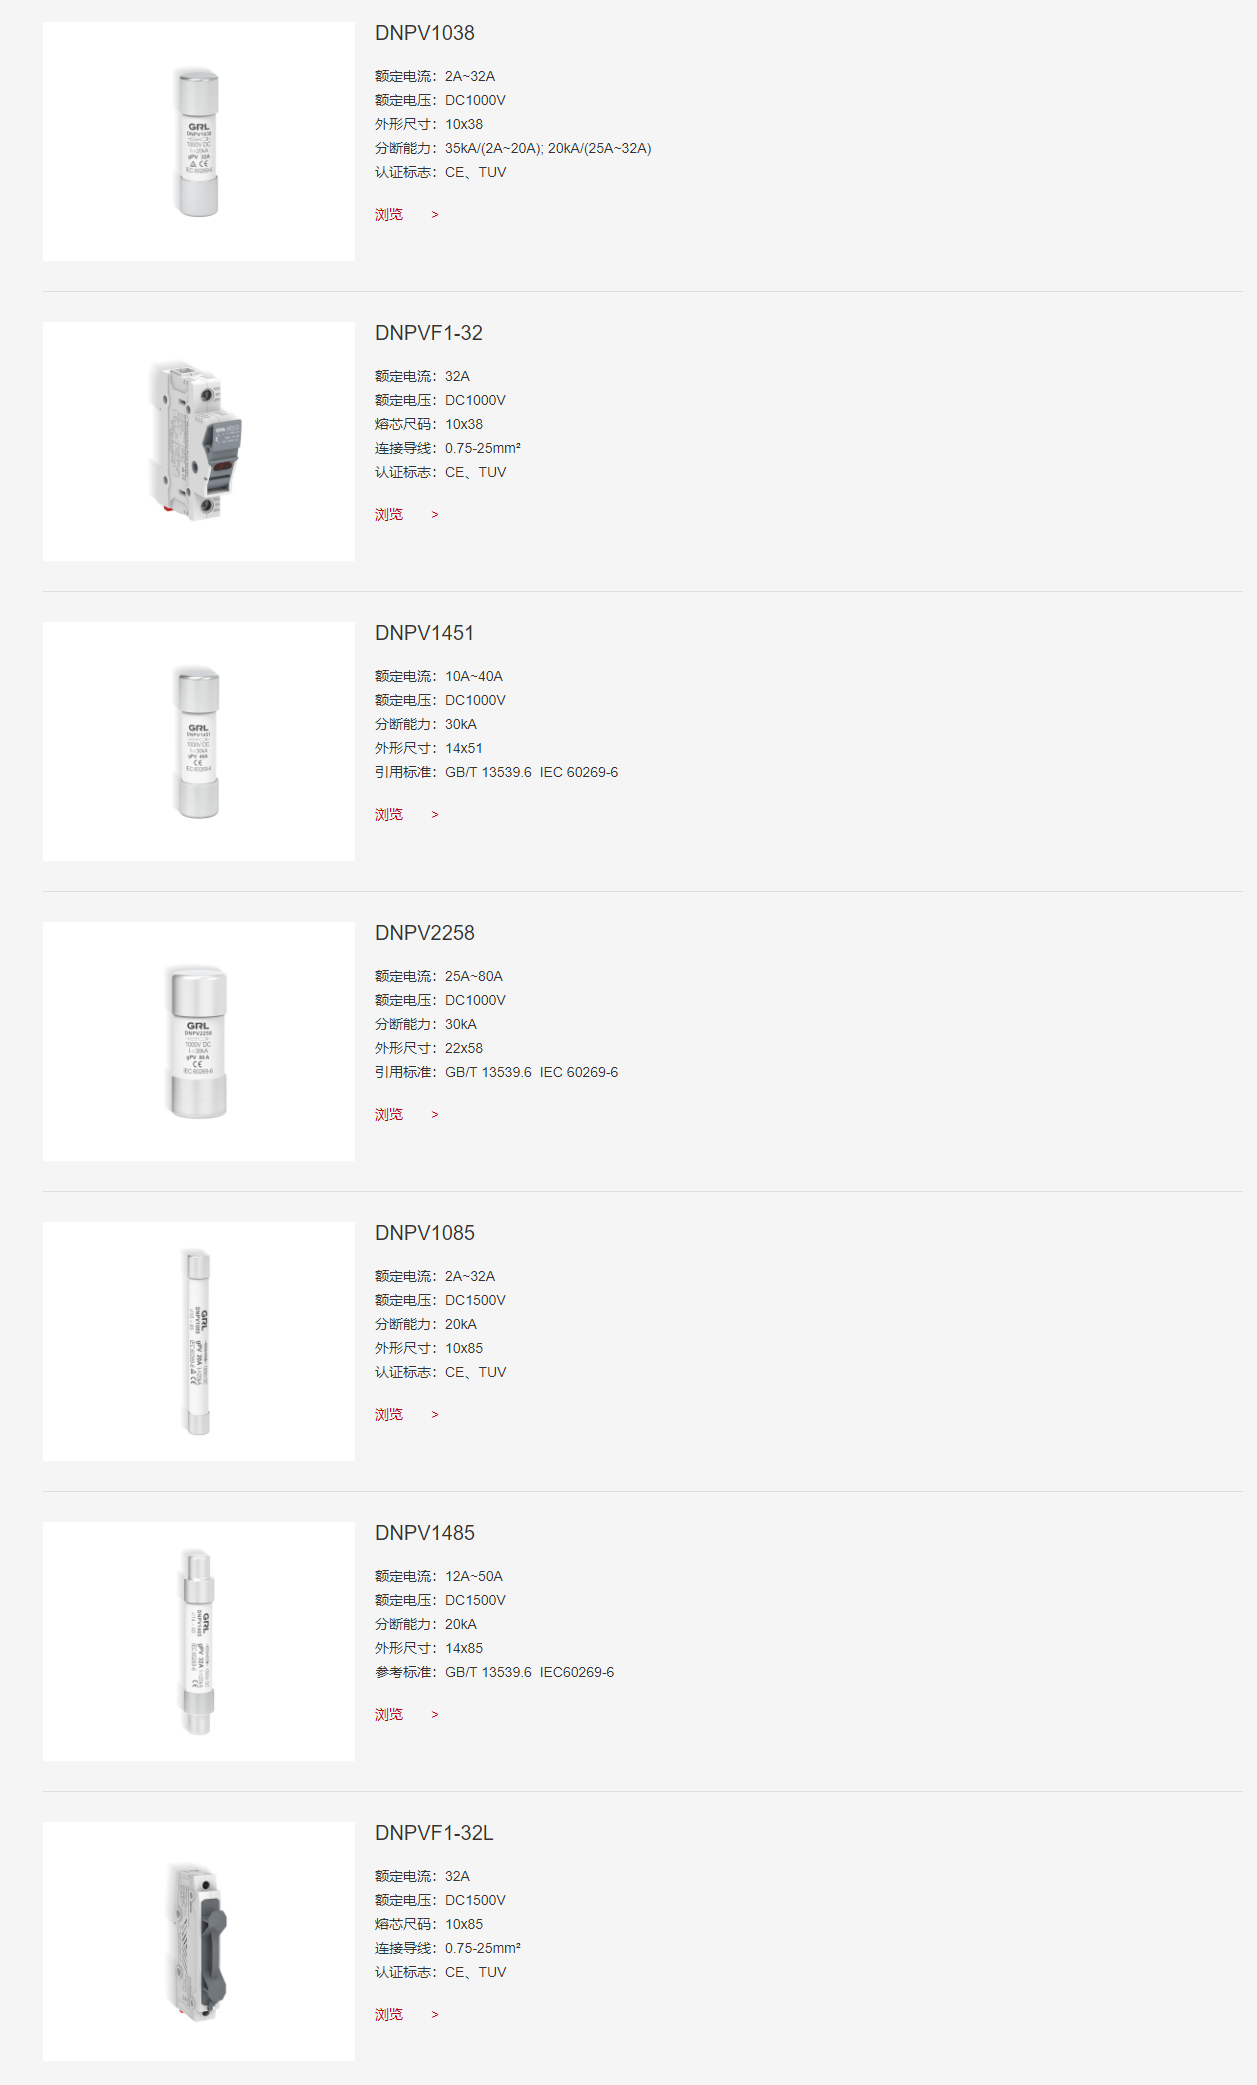Viewport: 1257px width, 2085px height.
Task: Click the red arrow beside DNPVF1-32L's 浏览
Action: pos(435,2015)
